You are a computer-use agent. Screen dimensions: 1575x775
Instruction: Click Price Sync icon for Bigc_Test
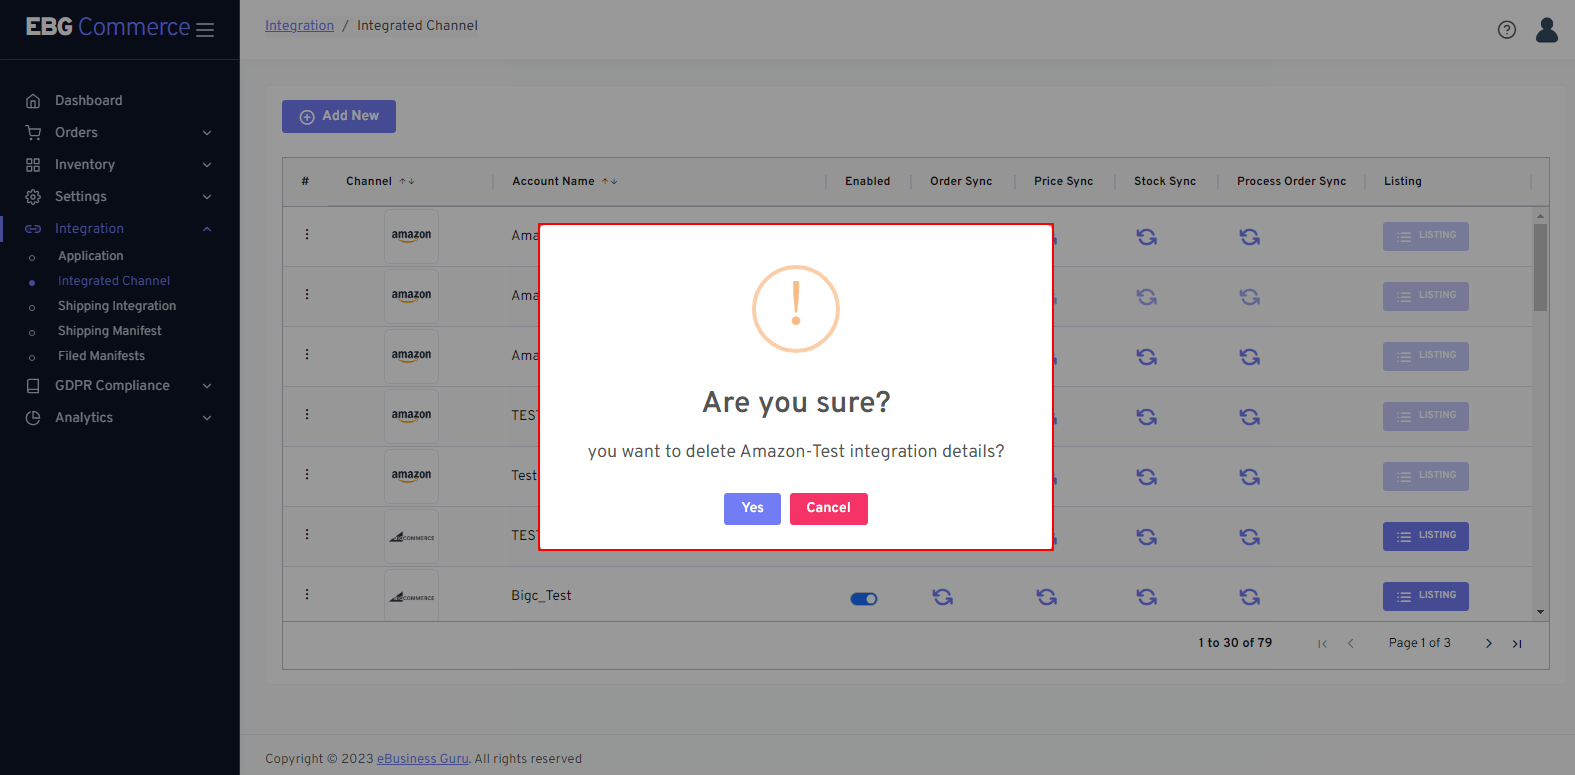(1046, 597)
